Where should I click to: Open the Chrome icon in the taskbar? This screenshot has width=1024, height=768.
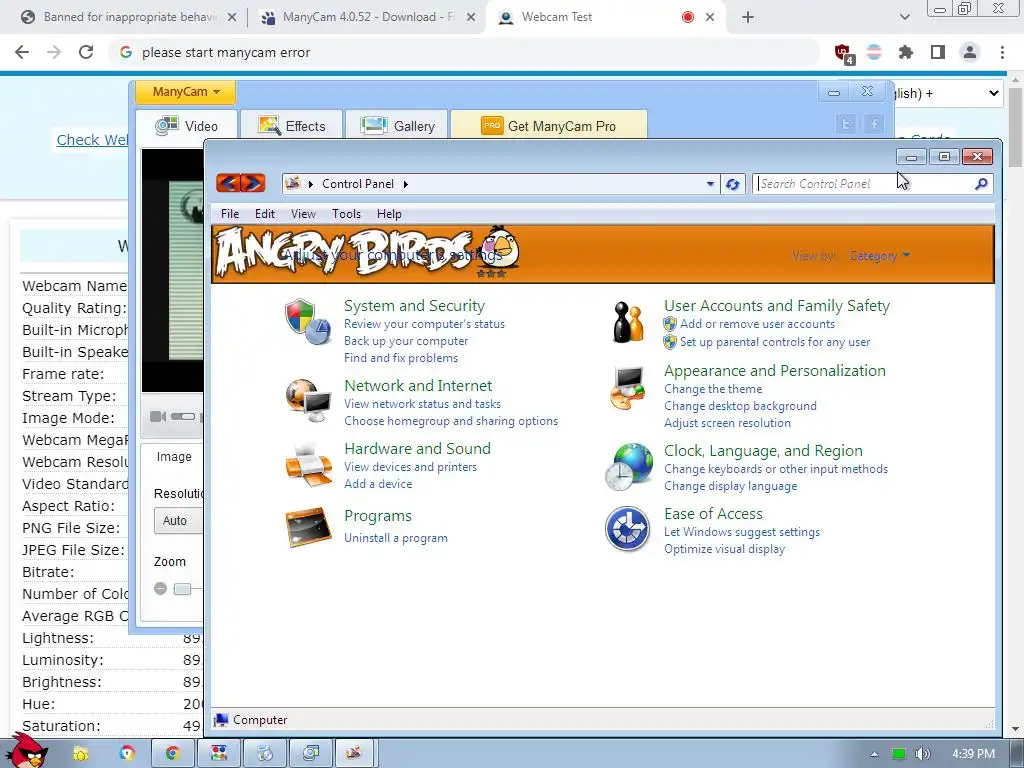[x=172, y=754]
